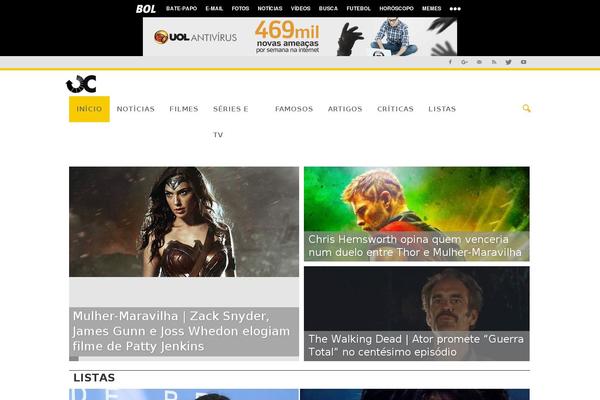The width and height of the screenshot is (600, 400).
Task: Open the LISTAS menu item
Action: pos(442,109)
